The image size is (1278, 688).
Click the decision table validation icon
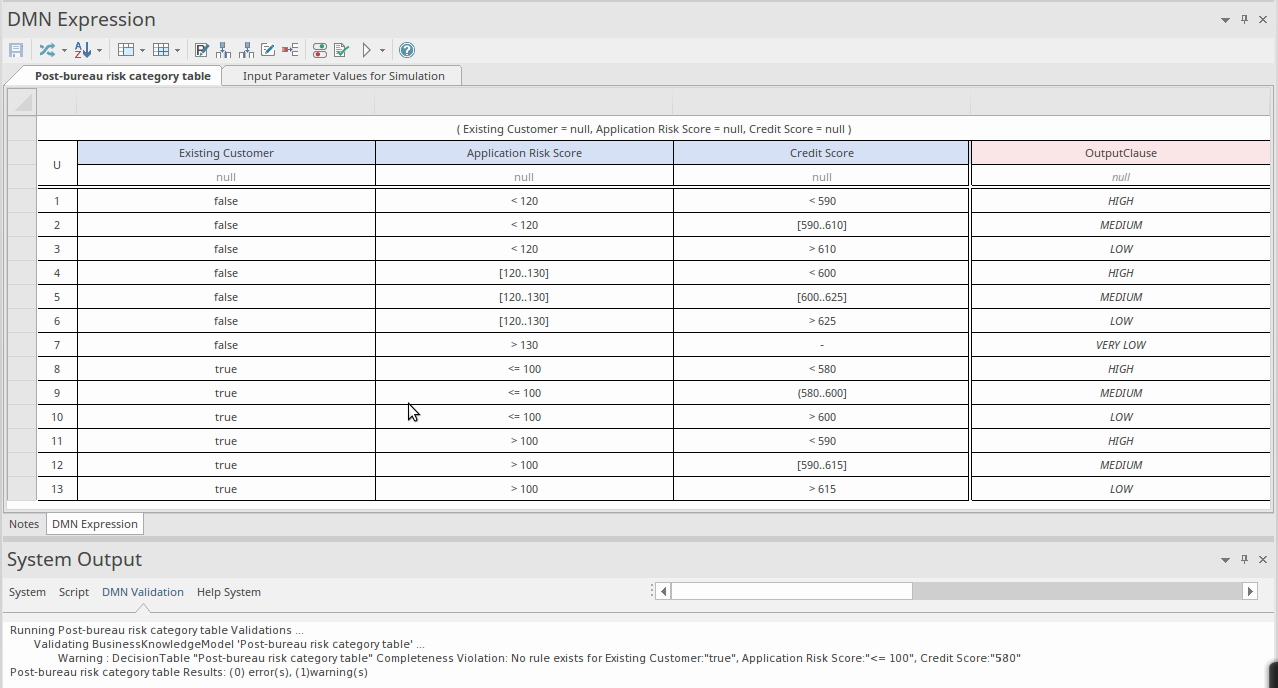pyautogui.click(x=342, y=50)
